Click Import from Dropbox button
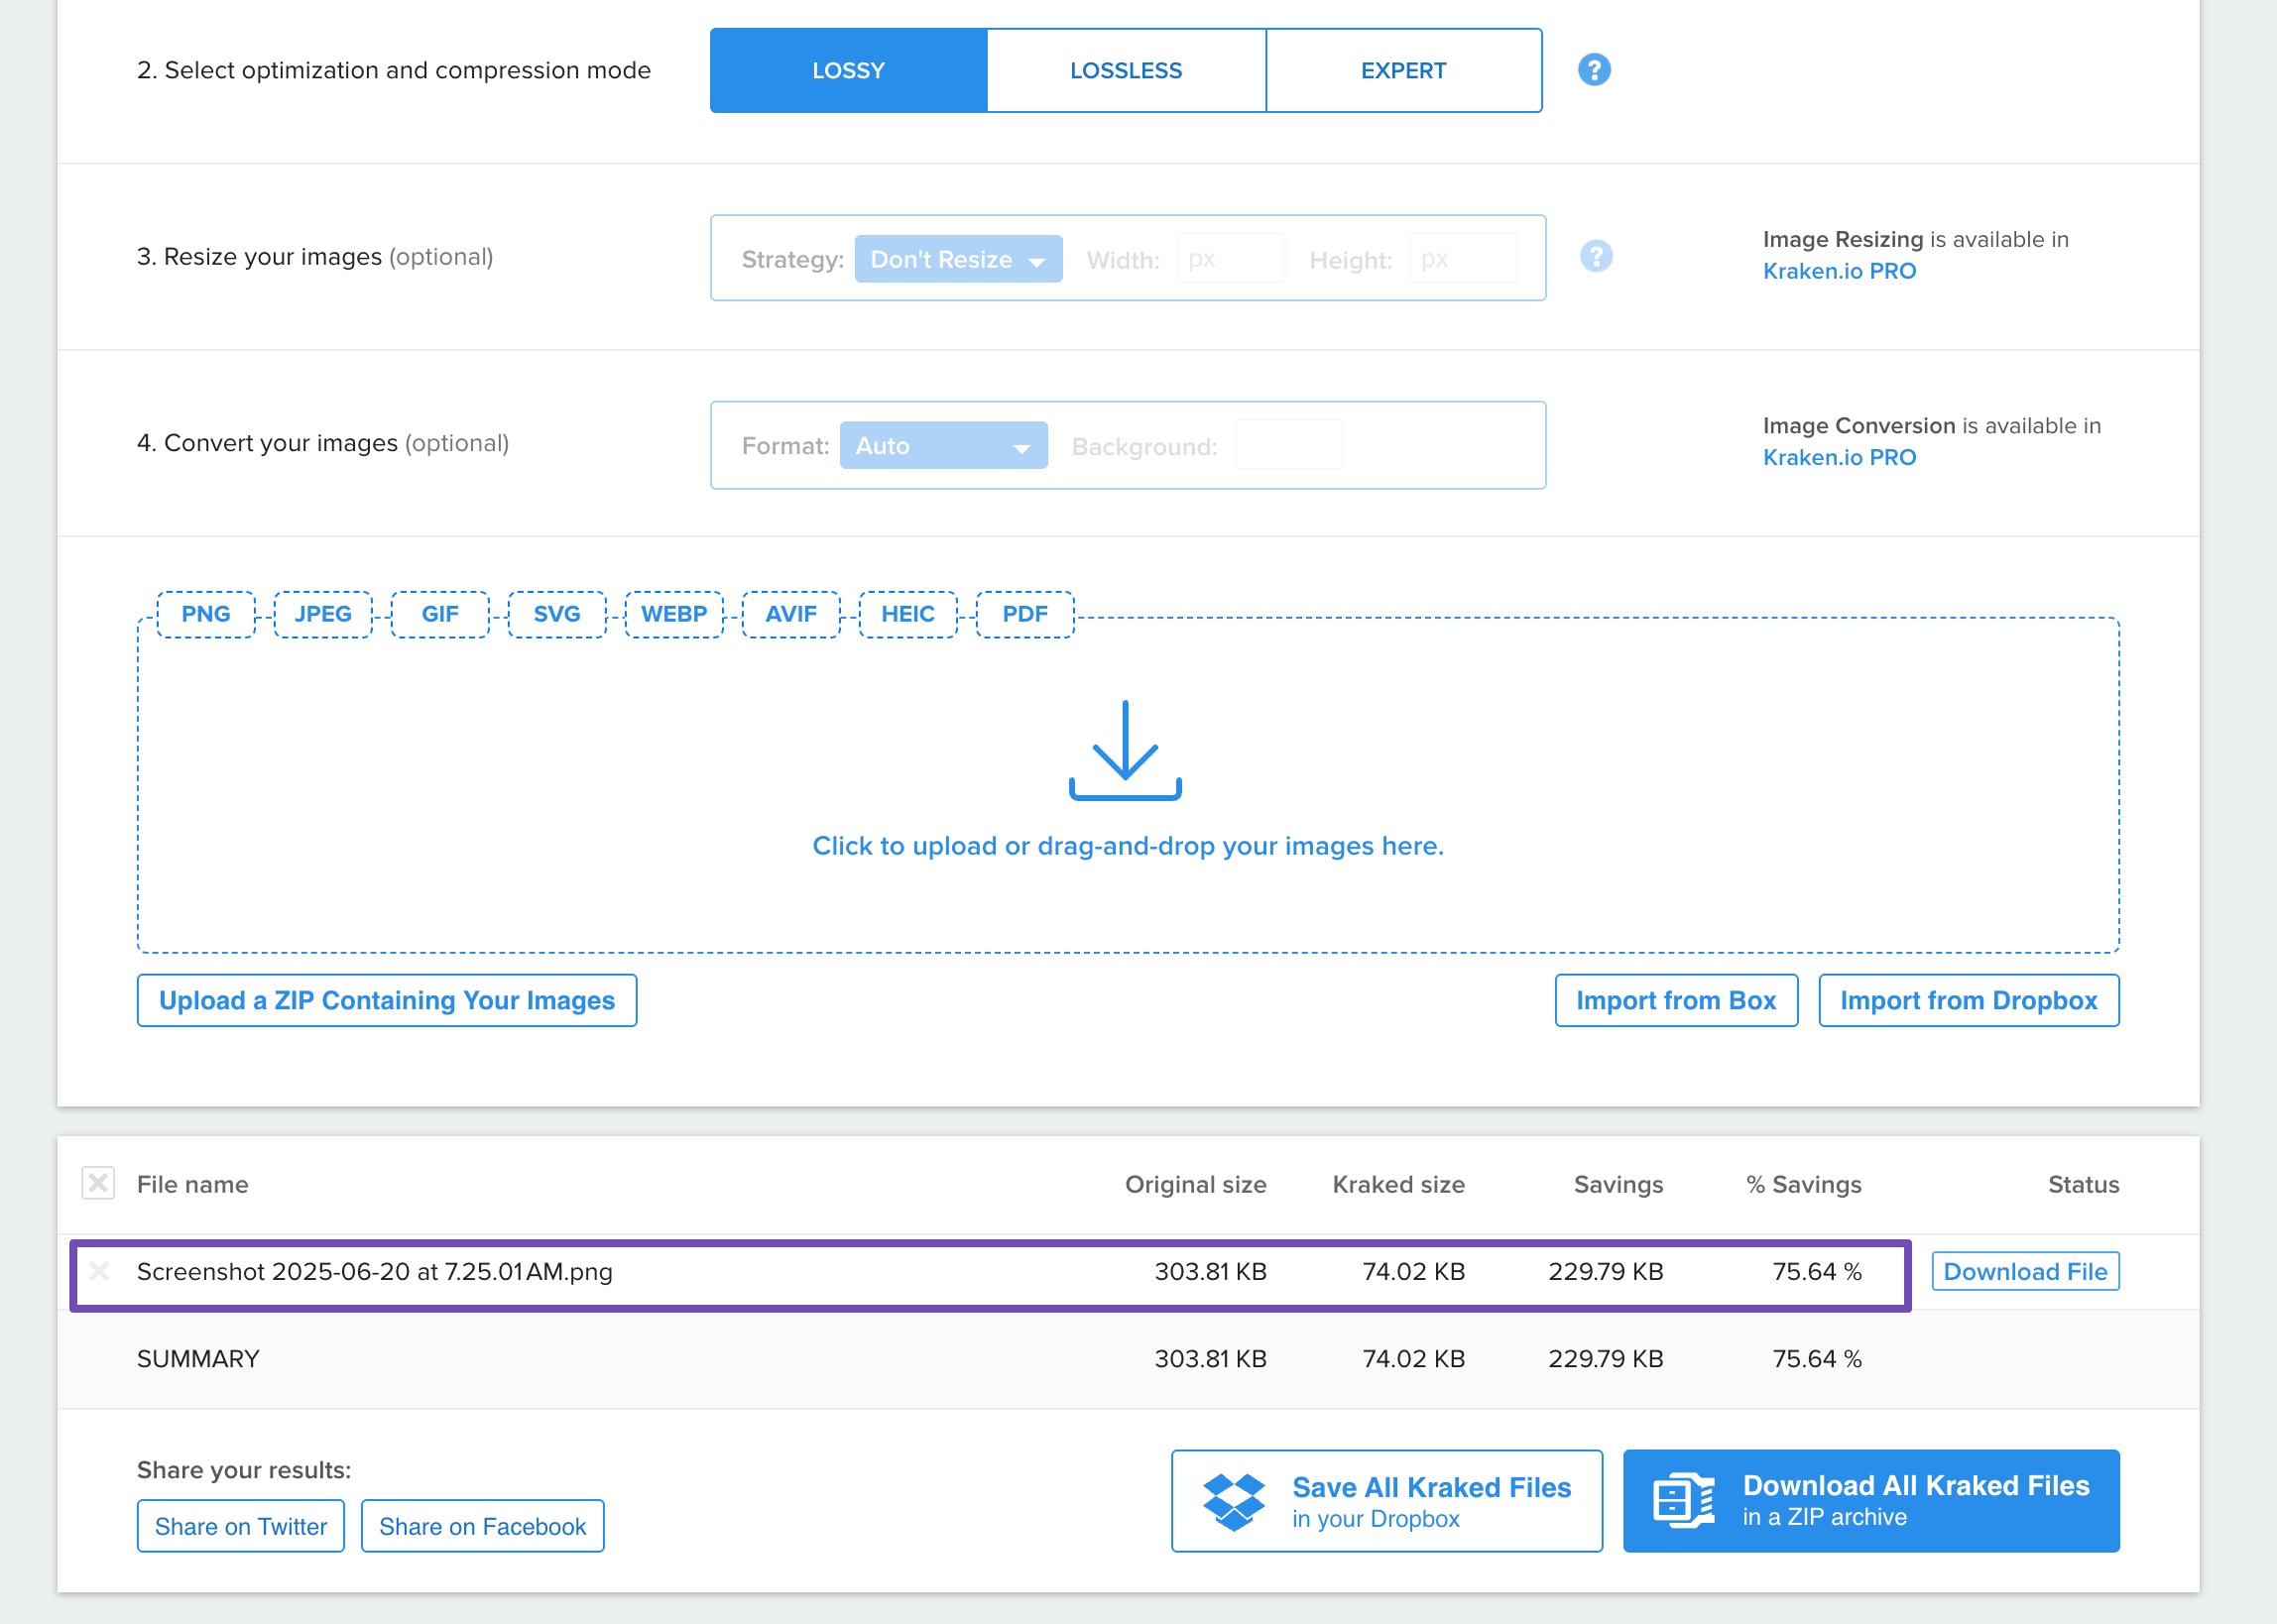 pos(1967,1000)
